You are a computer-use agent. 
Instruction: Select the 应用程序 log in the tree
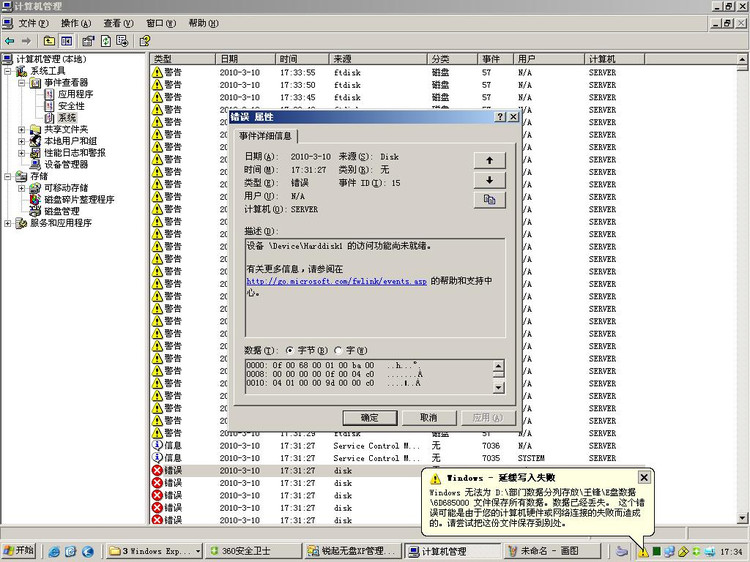(75, 94)
